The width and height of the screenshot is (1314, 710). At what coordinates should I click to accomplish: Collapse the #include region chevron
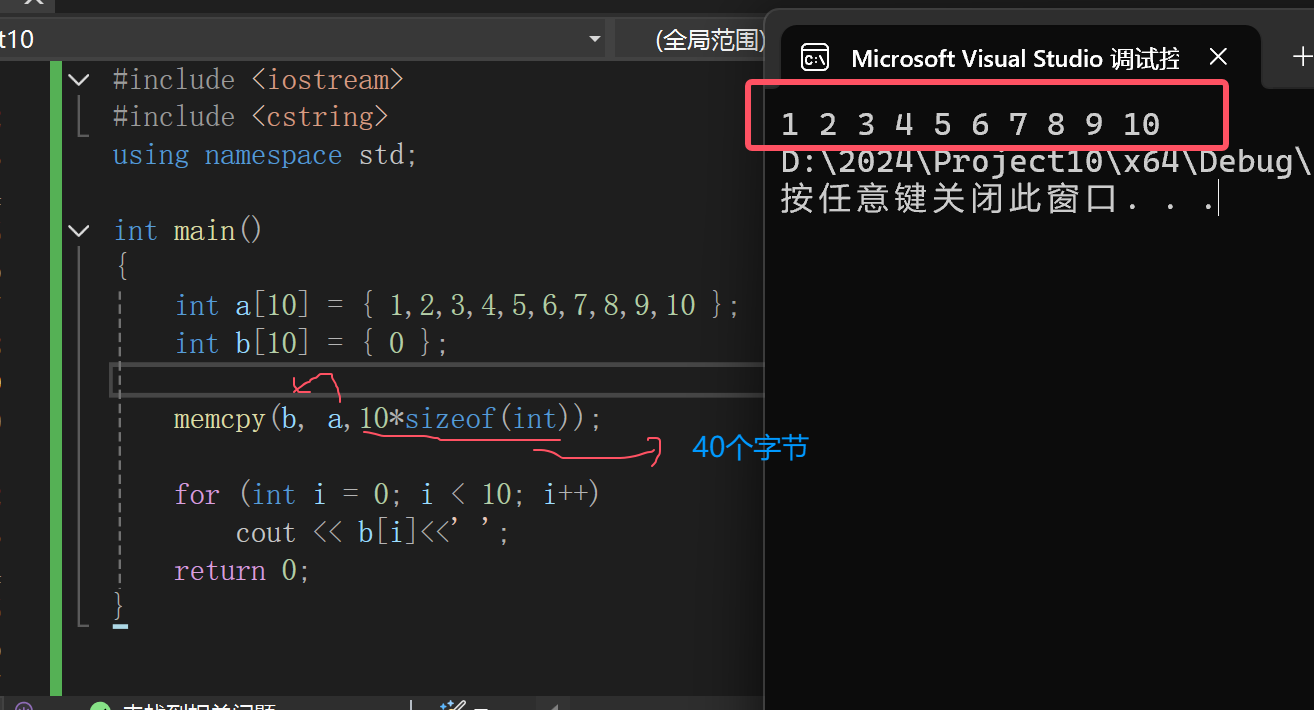coord(79,79)
